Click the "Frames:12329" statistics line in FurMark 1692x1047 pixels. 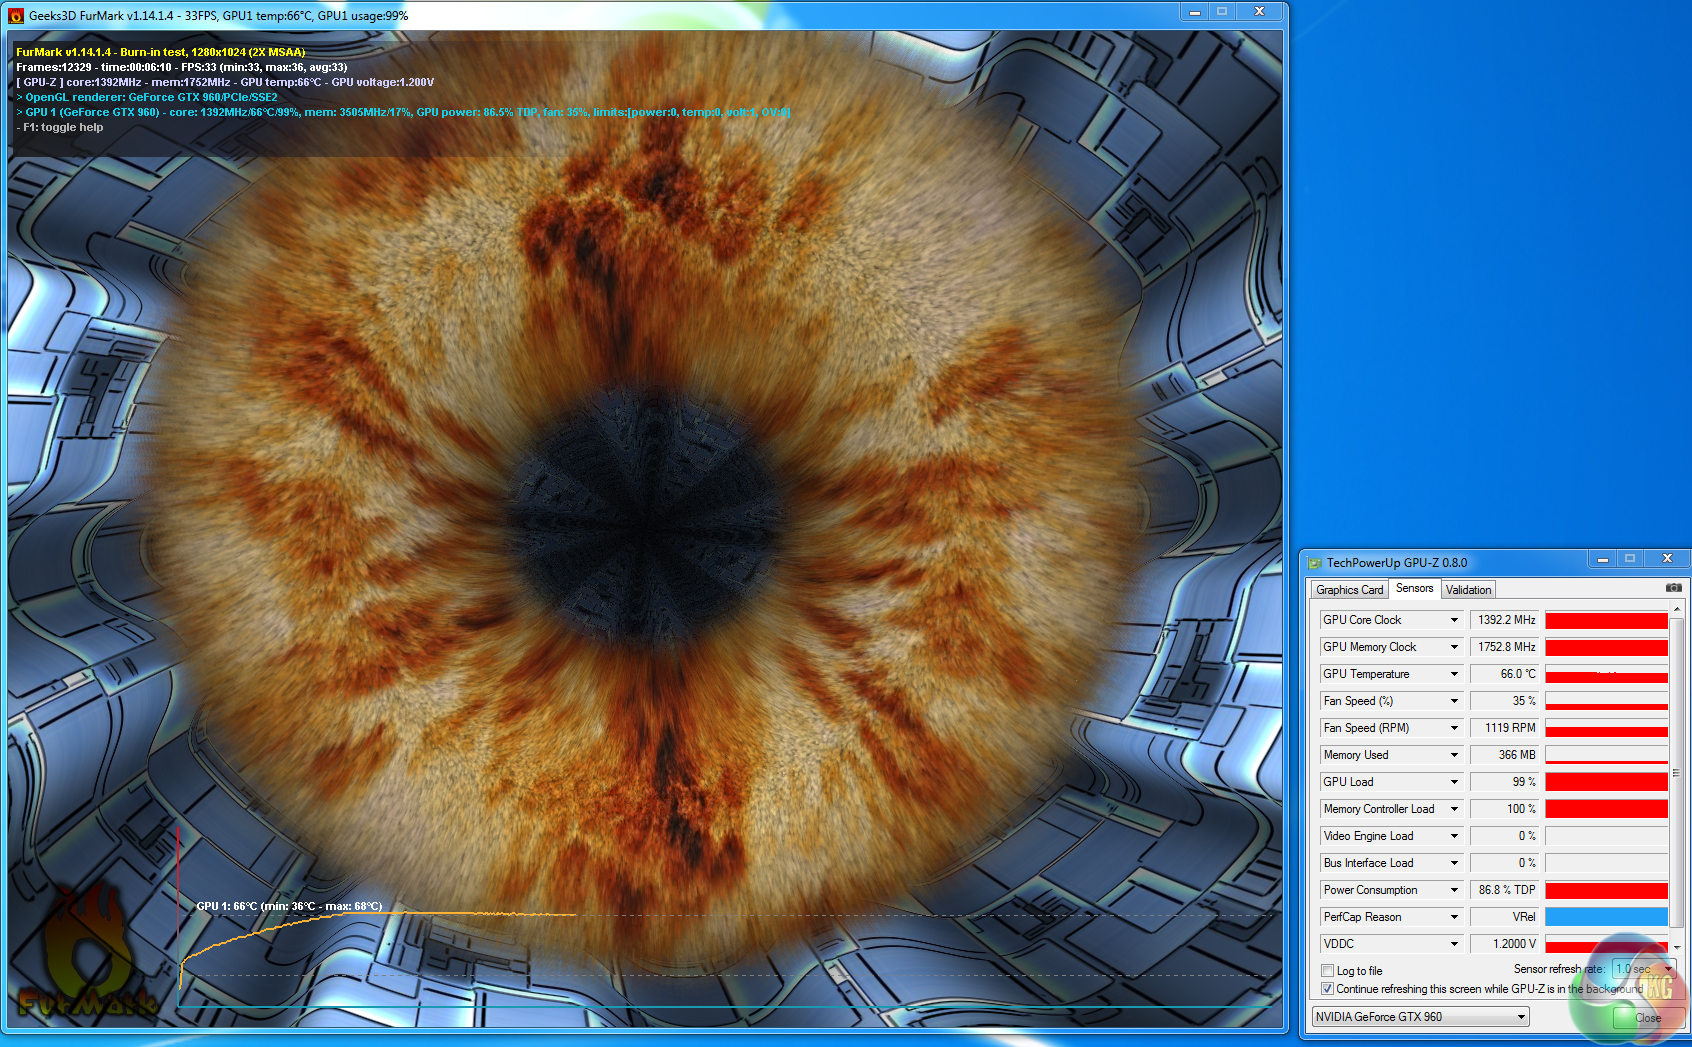(182, 67)
